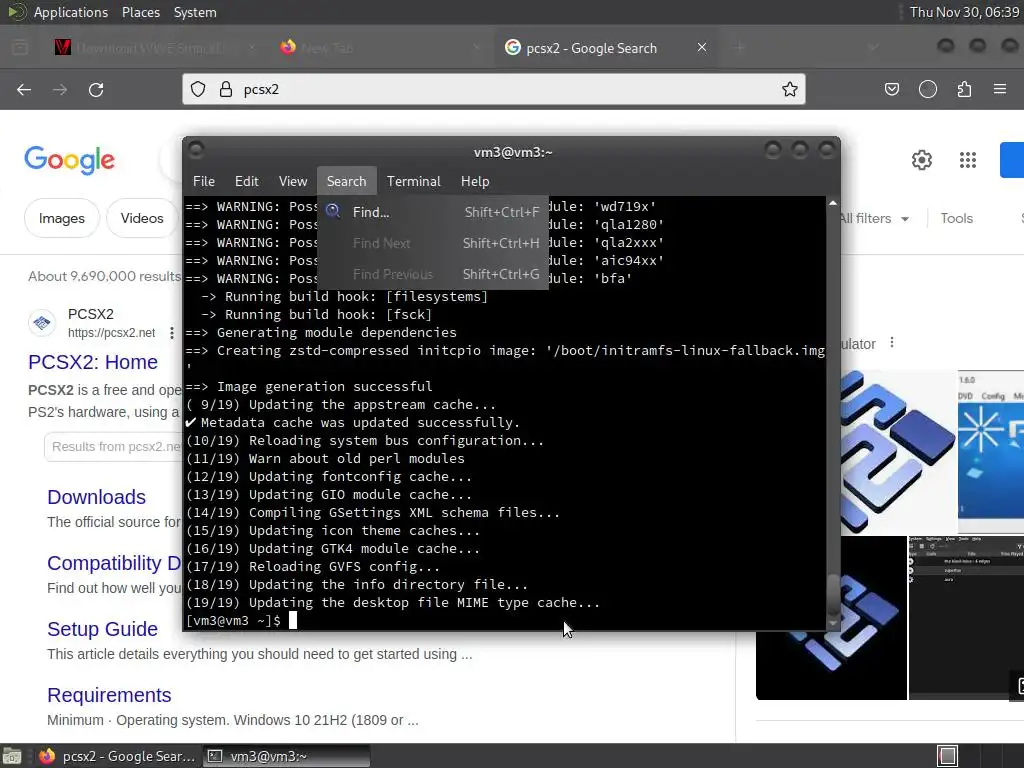1024x768 pixels.
Task: Click the Google logo
Action: click(69, 160)
